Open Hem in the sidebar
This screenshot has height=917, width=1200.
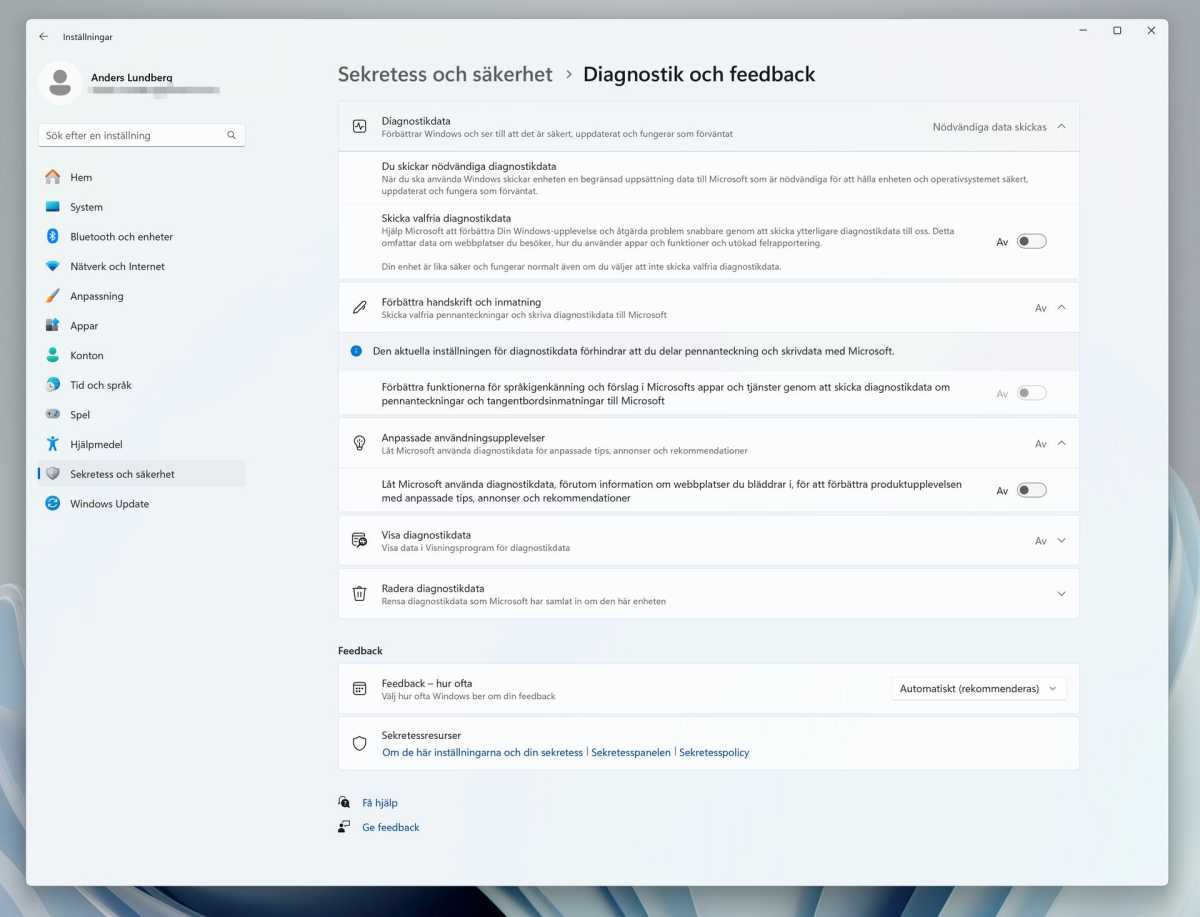point(141,177)
